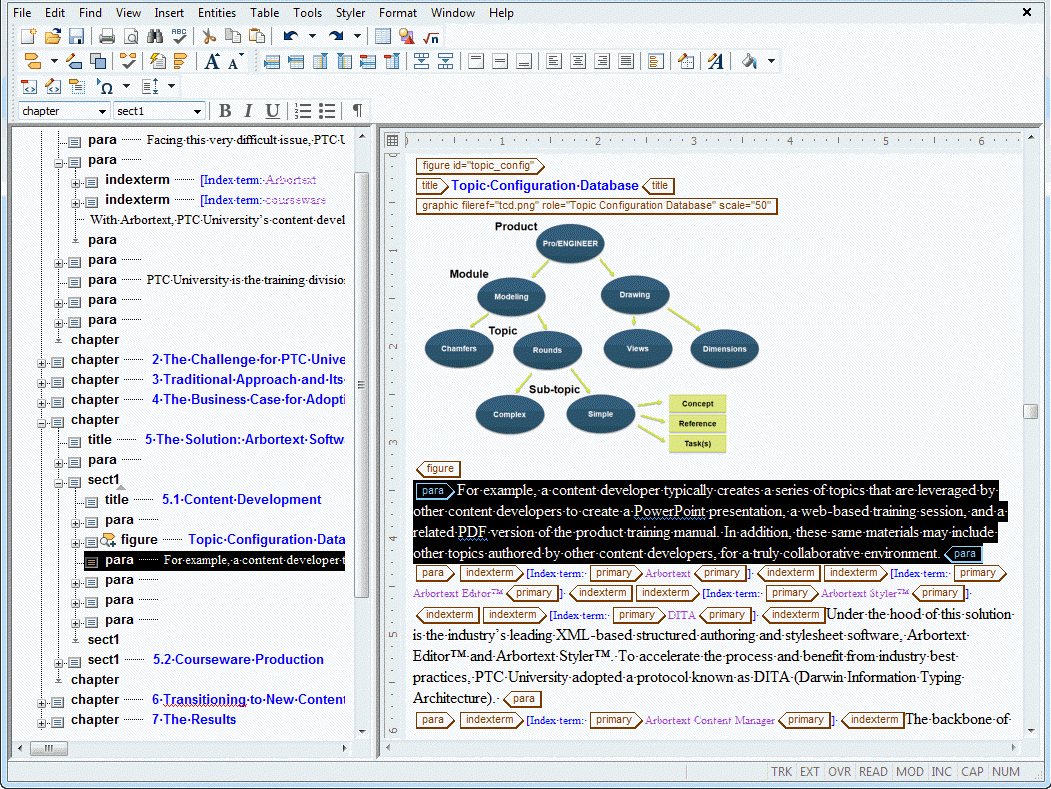The height and width of the screenshot is (789, 1051).
Task: Undo the last action with the undo arrow
Action: (x=290, y=36)
